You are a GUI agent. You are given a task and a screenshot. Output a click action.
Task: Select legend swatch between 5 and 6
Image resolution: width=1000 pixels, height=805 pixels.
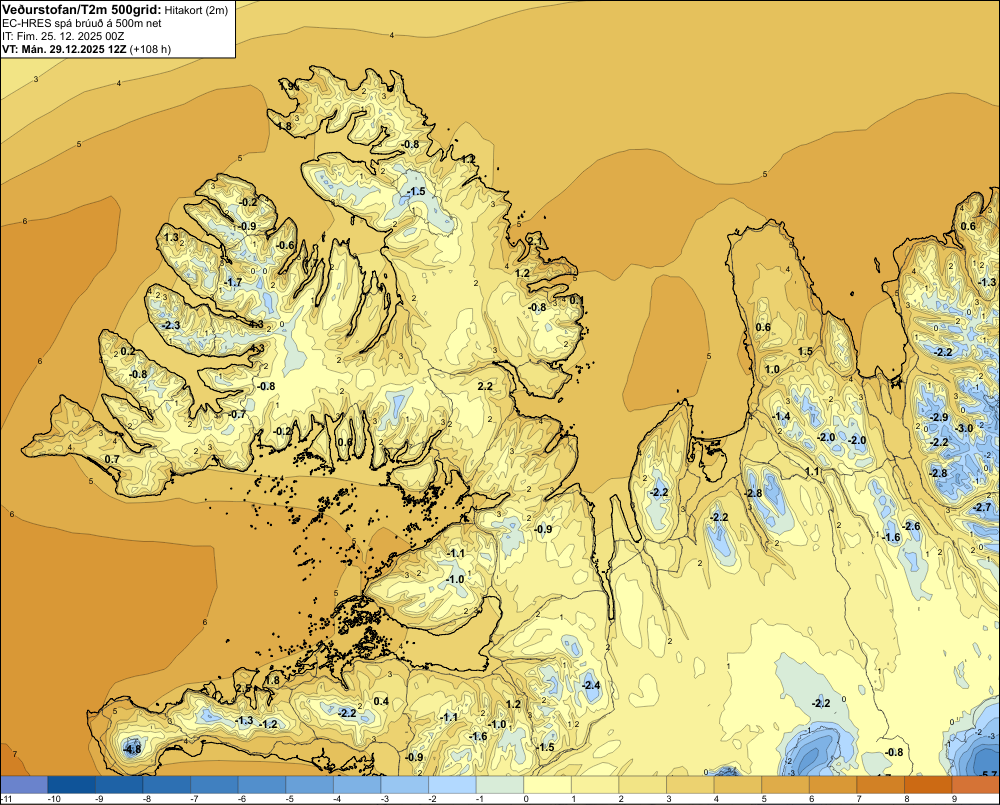[786, 785]
